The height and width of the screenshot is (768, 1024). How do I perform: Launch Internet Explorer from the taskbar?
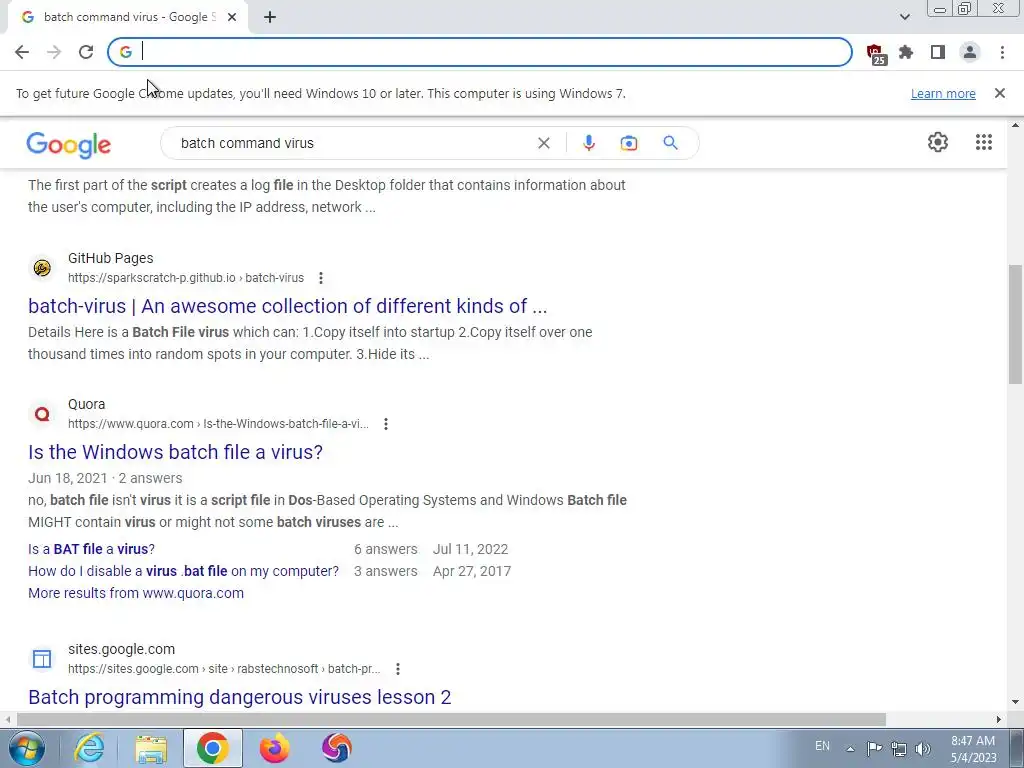[89, 748]
